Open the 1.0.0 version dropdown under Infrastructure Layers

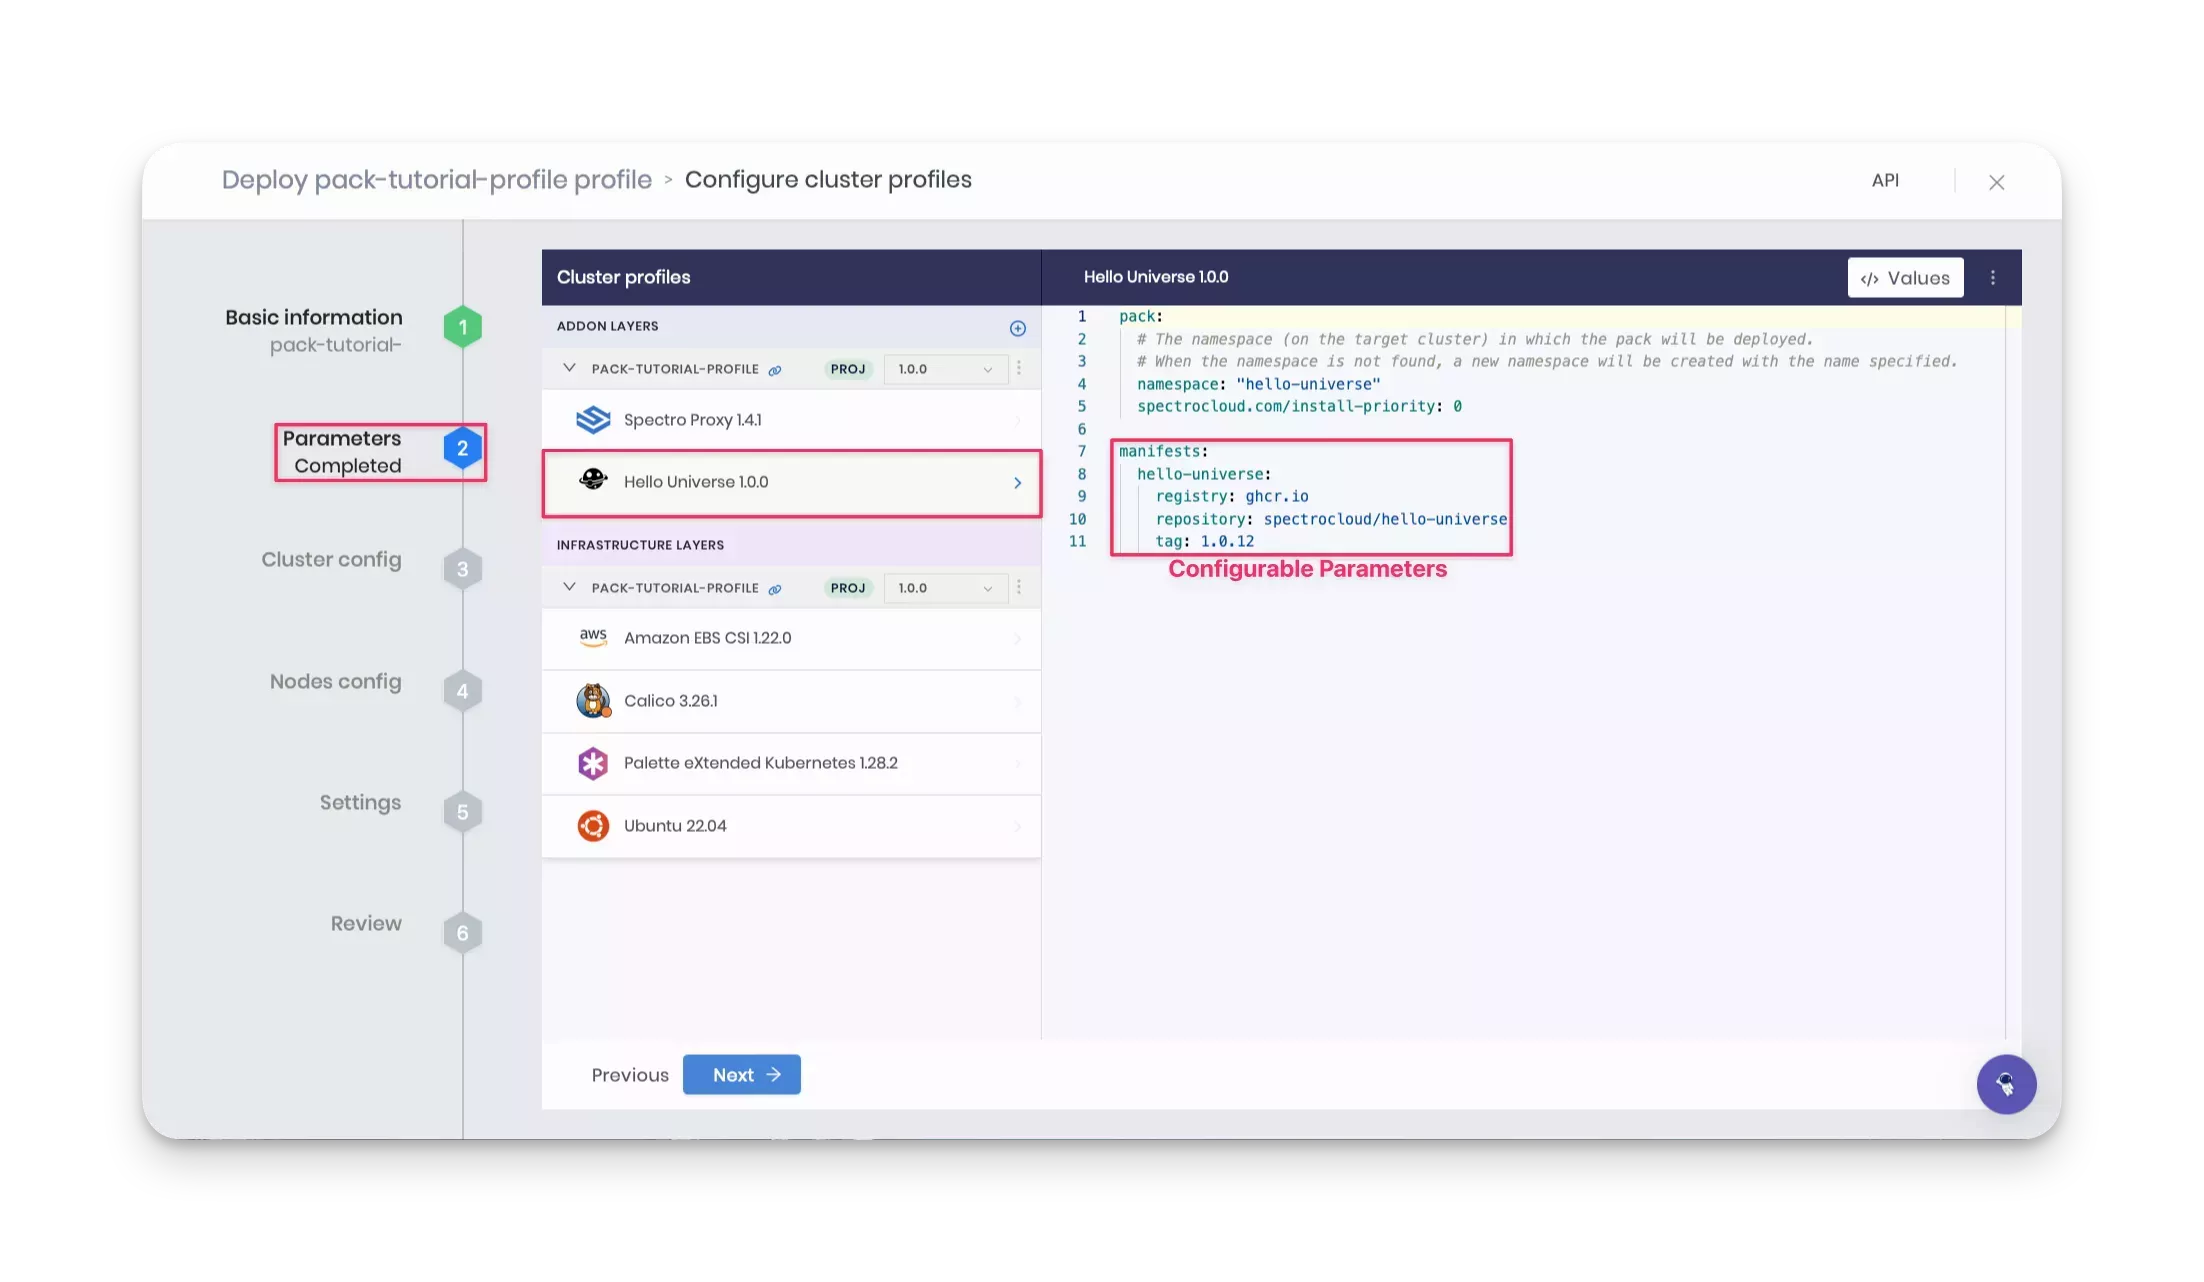tap(944, 588)
